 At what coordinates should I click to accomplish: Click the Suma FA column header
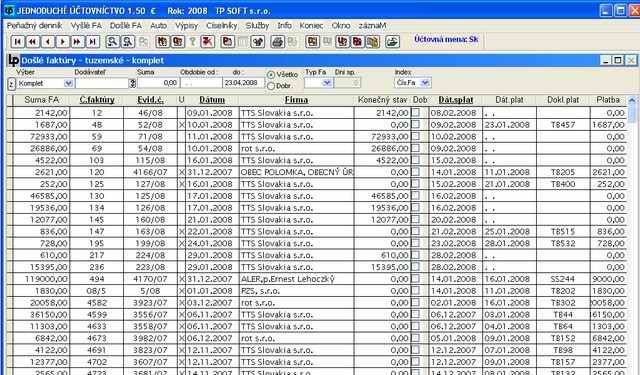41,100
